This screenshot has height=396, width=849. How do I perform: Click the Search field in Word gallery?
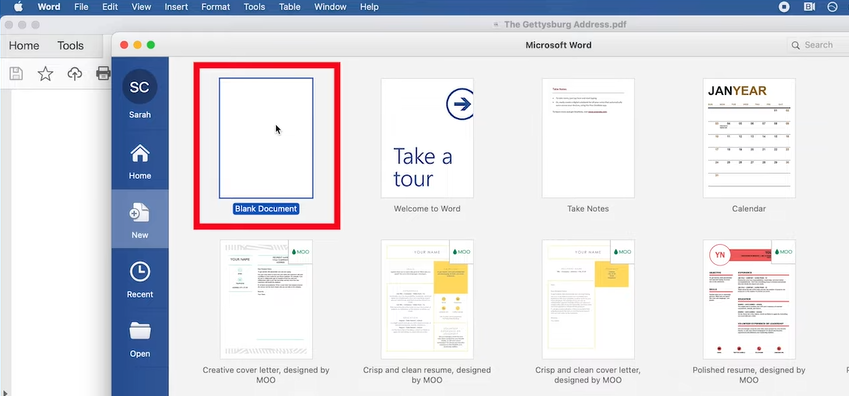click(x=818, y=46)
